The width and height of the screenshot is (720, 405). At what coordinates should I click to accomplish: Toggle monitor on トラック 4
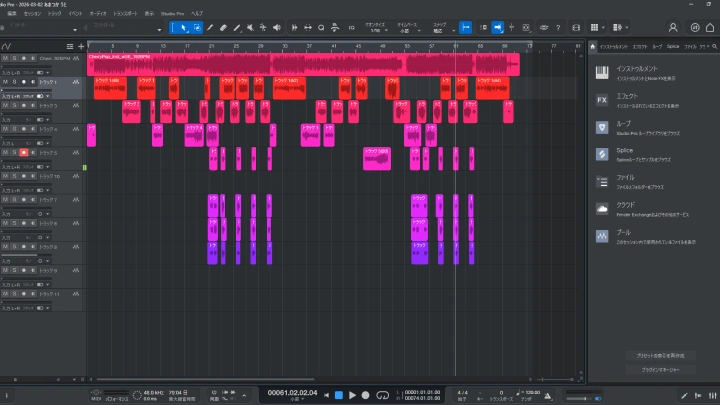33,129
